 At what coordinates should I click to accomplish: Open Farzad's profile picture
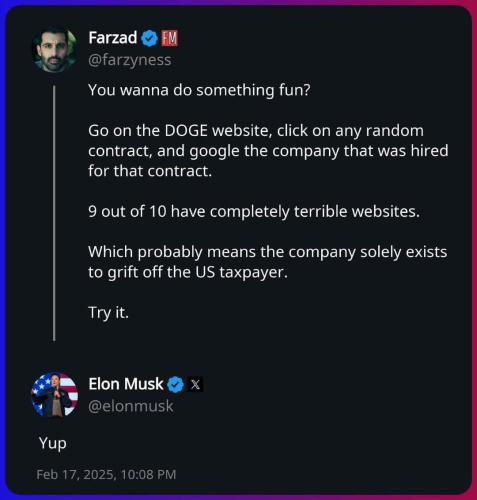[54, 49]
